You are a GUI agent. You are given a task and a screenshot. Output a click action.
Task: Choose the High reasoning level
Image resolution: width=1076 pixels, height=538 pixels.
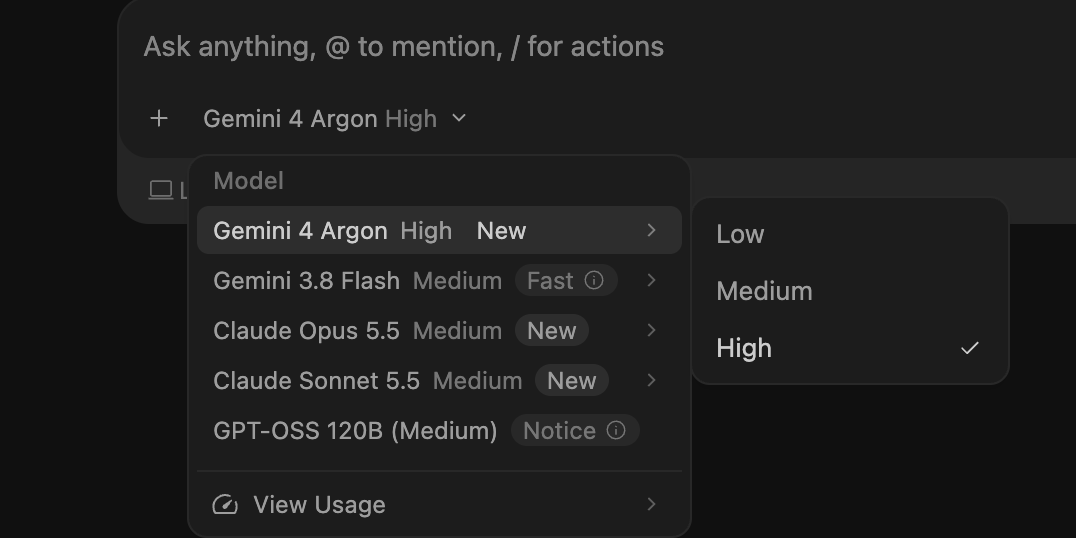[x=850, y=348]
